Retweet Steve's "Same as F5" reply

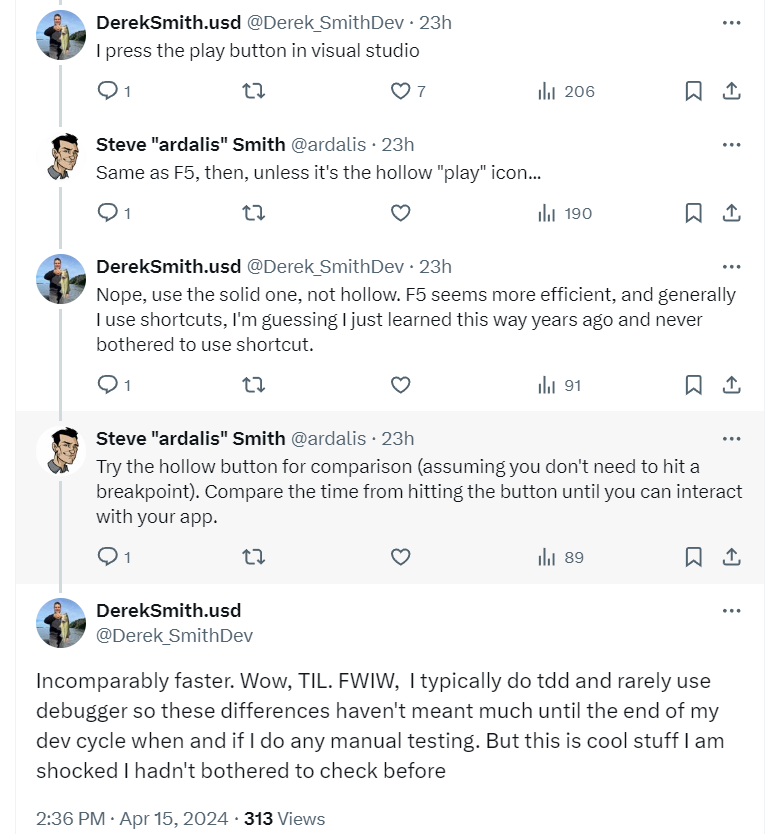[x=254, y=213]
